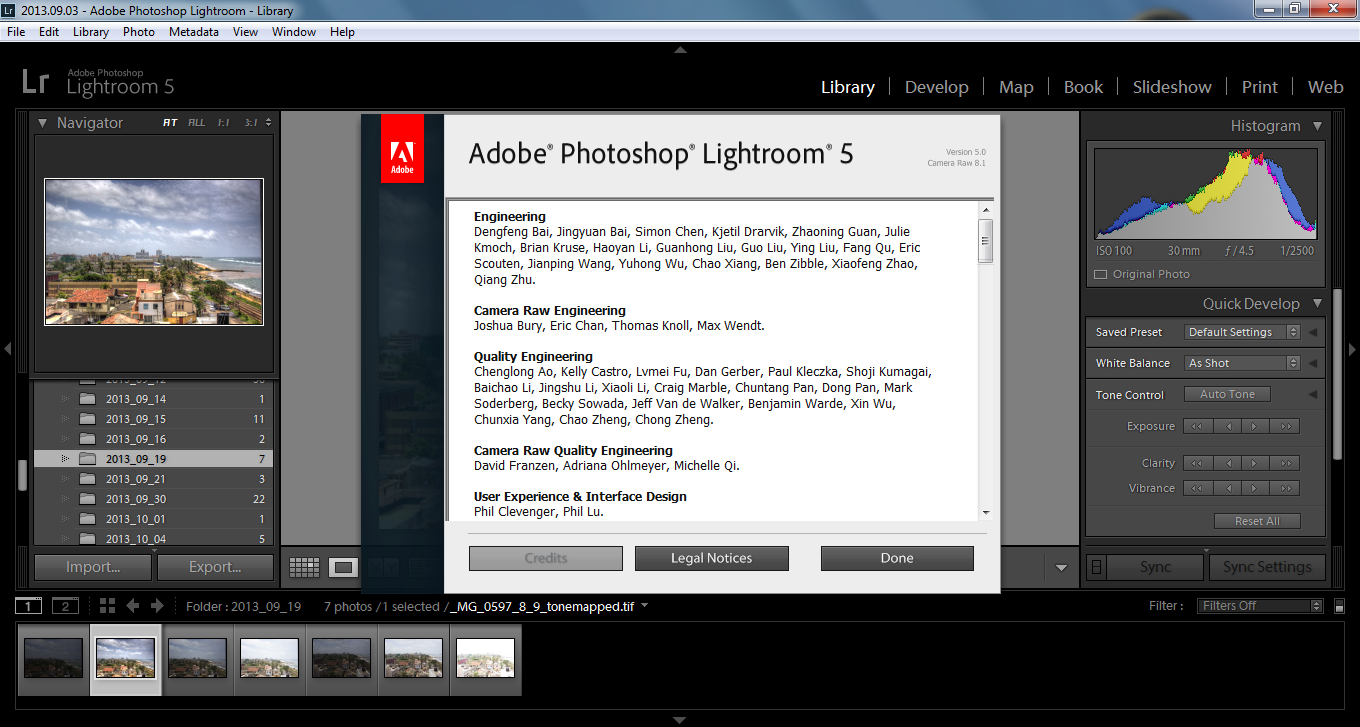The image size is (1360, 727).
Task: Switch to Loupe view in the toolbar
Action: (343, 568)
